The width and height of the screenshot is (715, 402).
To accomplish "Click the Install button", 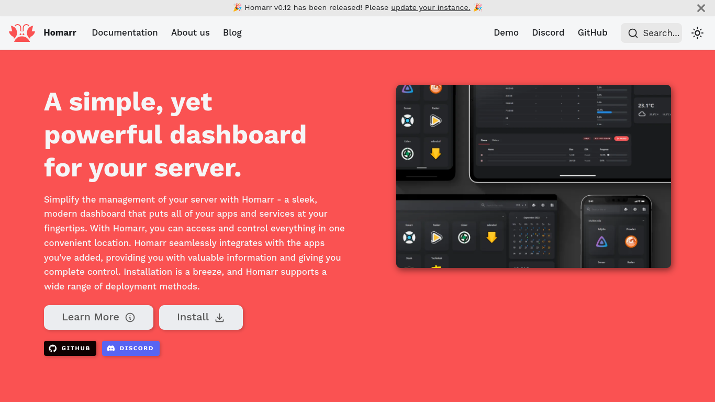I will click(x=201, y=317).
